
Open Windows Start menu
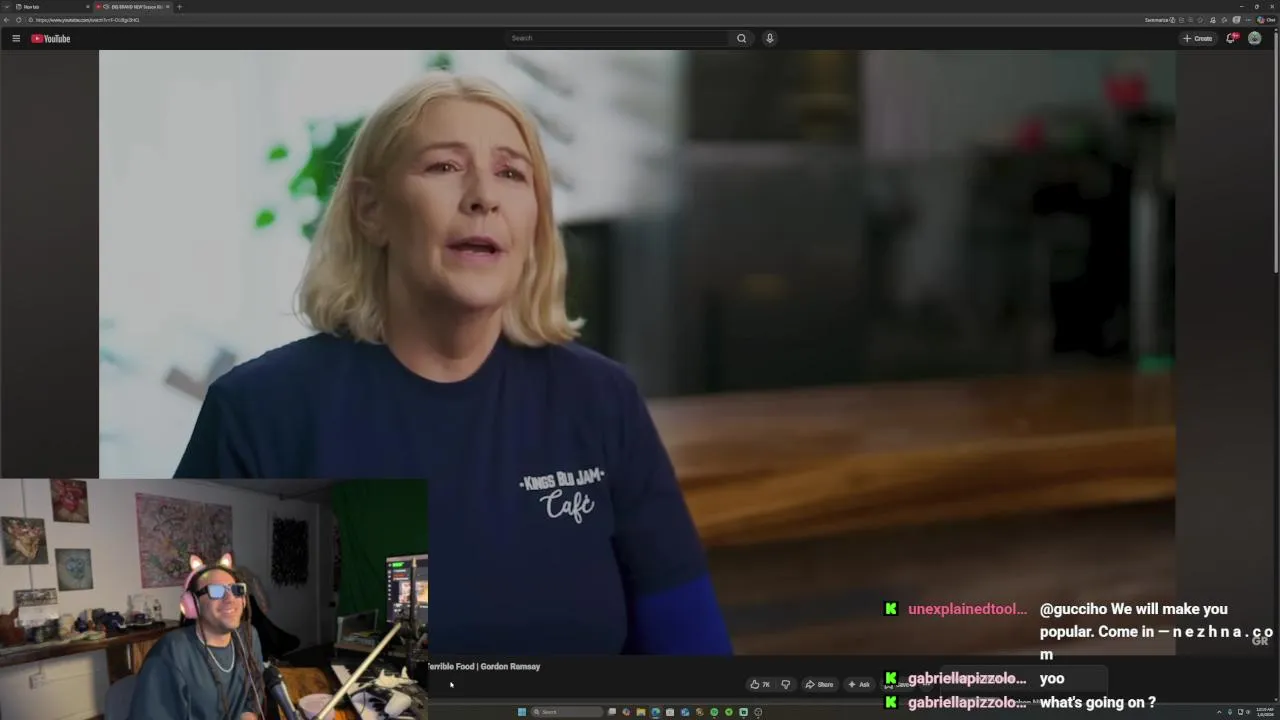click(x=521, y=712)
